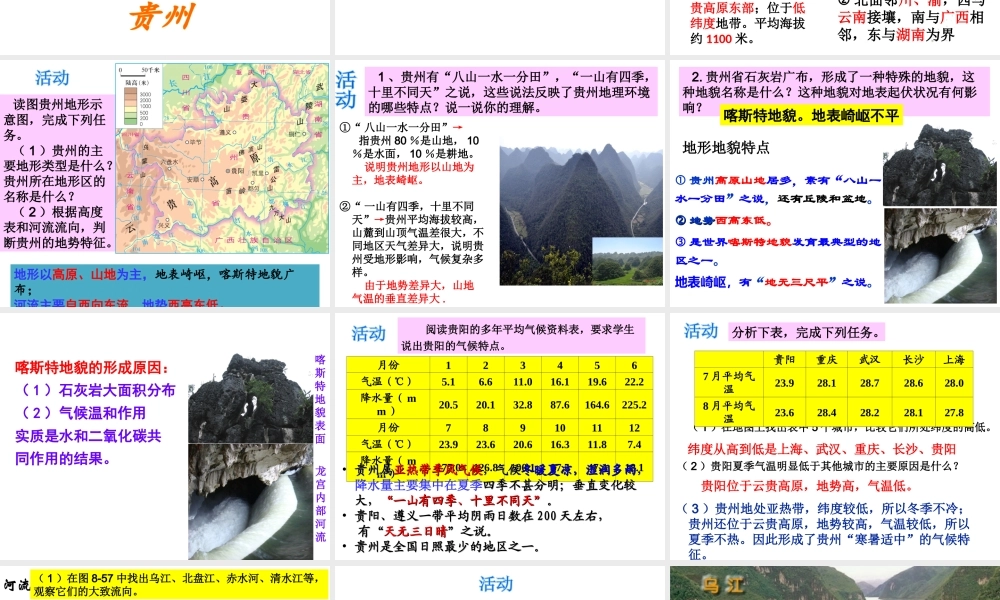Click the red heading '喀斯特地貌的形成原因'

point(92,368)
